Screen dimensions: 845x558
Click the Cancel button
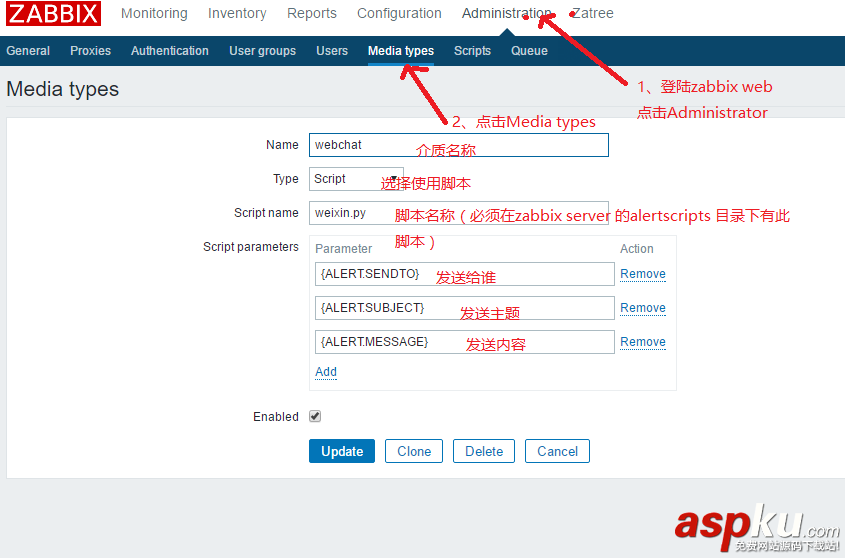pos(557,451)
